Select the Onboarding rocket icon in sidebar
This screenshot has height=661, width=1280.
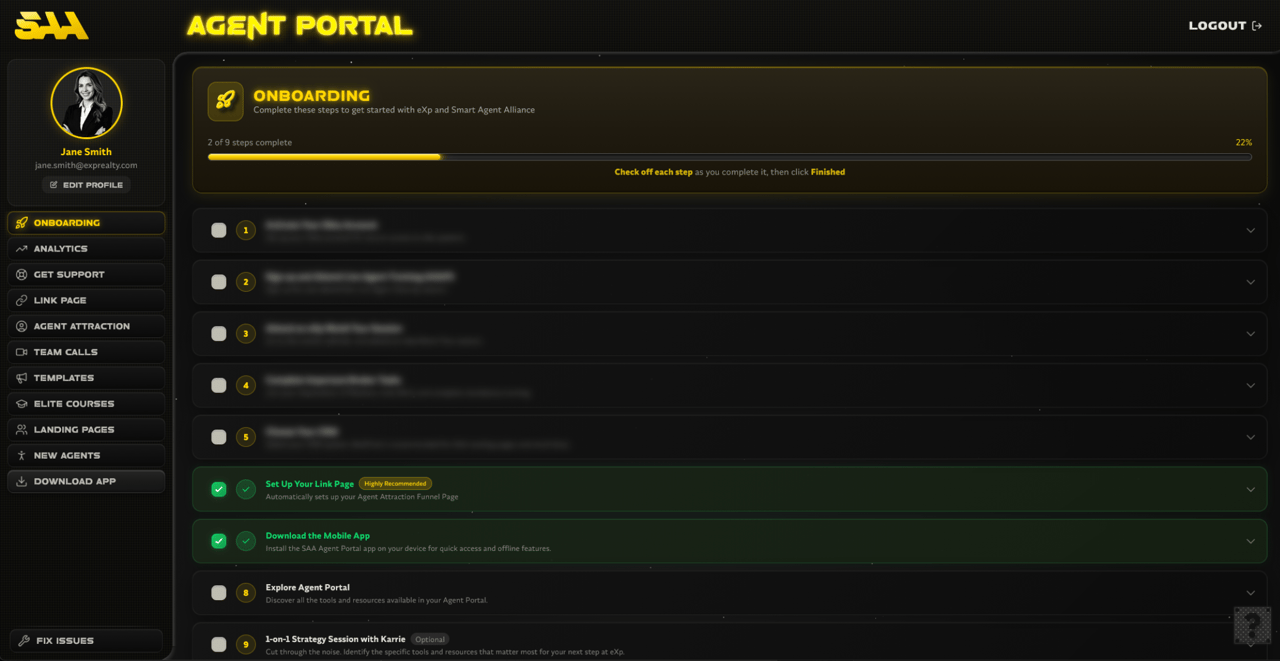click(20, 222)
